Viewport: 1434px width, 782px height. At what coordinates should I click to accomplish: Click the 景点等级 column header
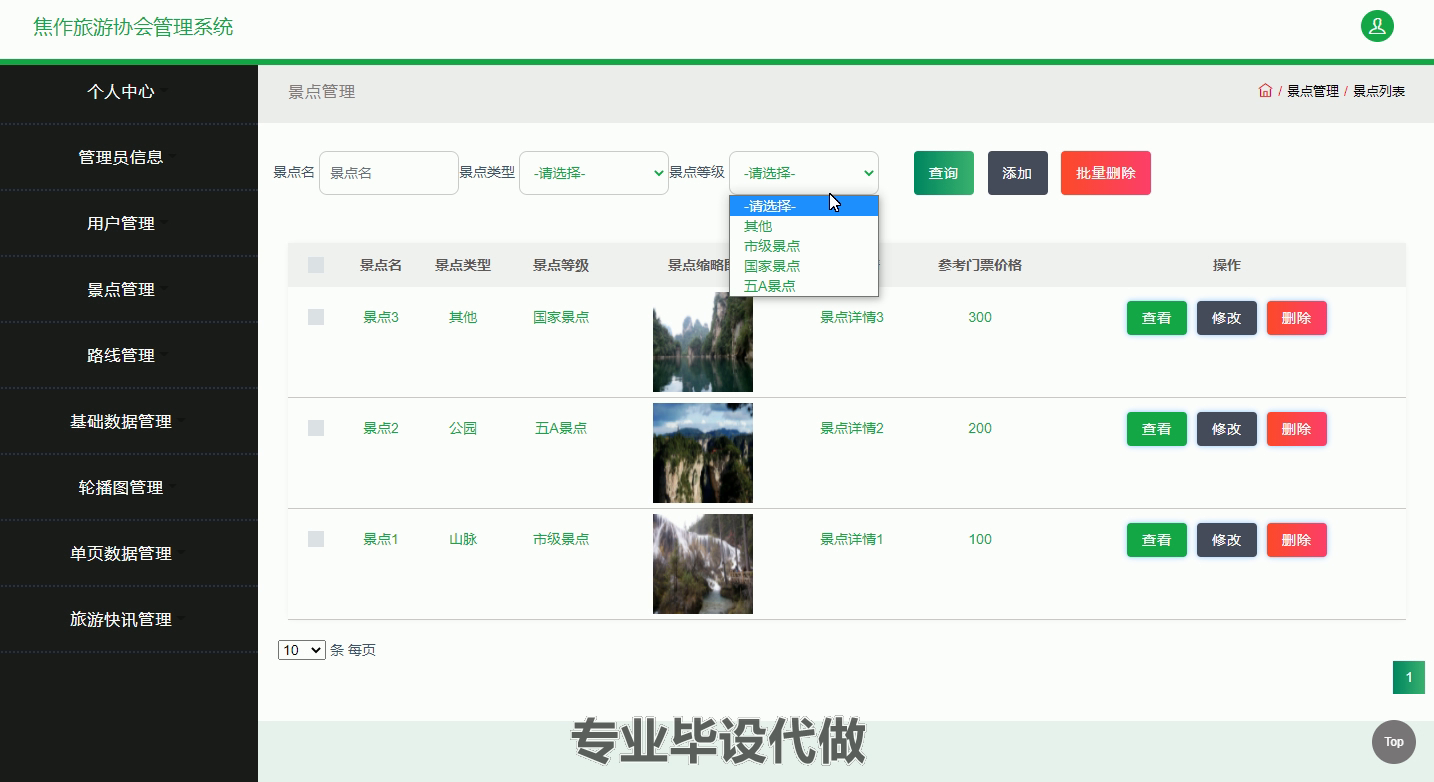pos(561,265)
